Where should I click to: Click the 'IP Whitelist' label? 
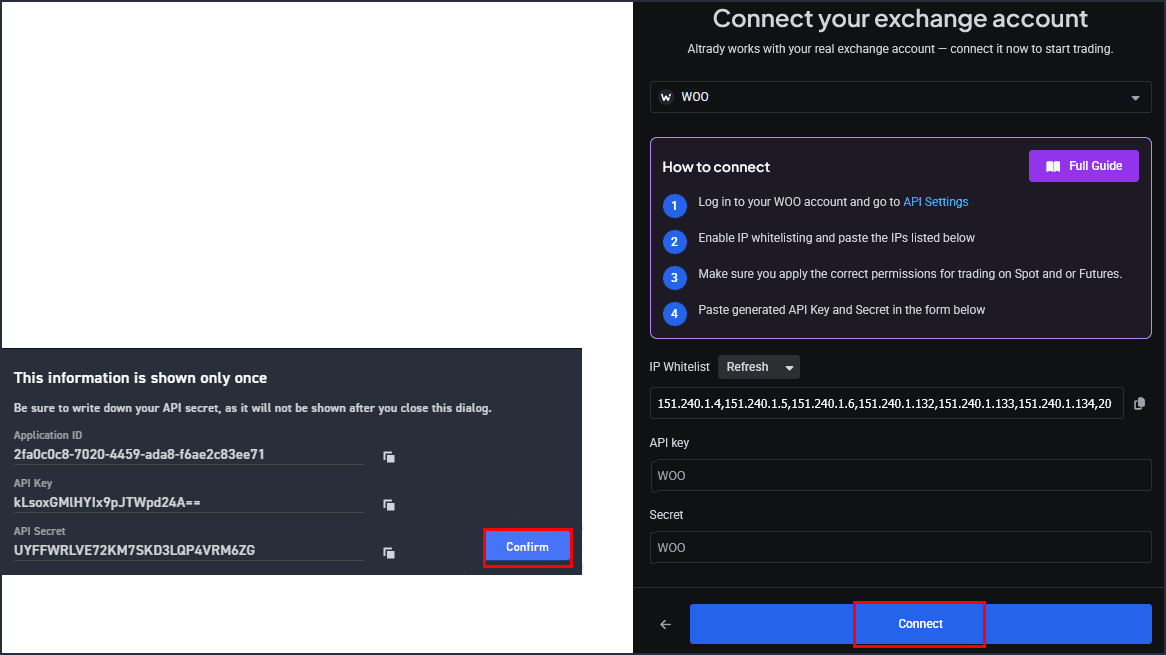680,367
